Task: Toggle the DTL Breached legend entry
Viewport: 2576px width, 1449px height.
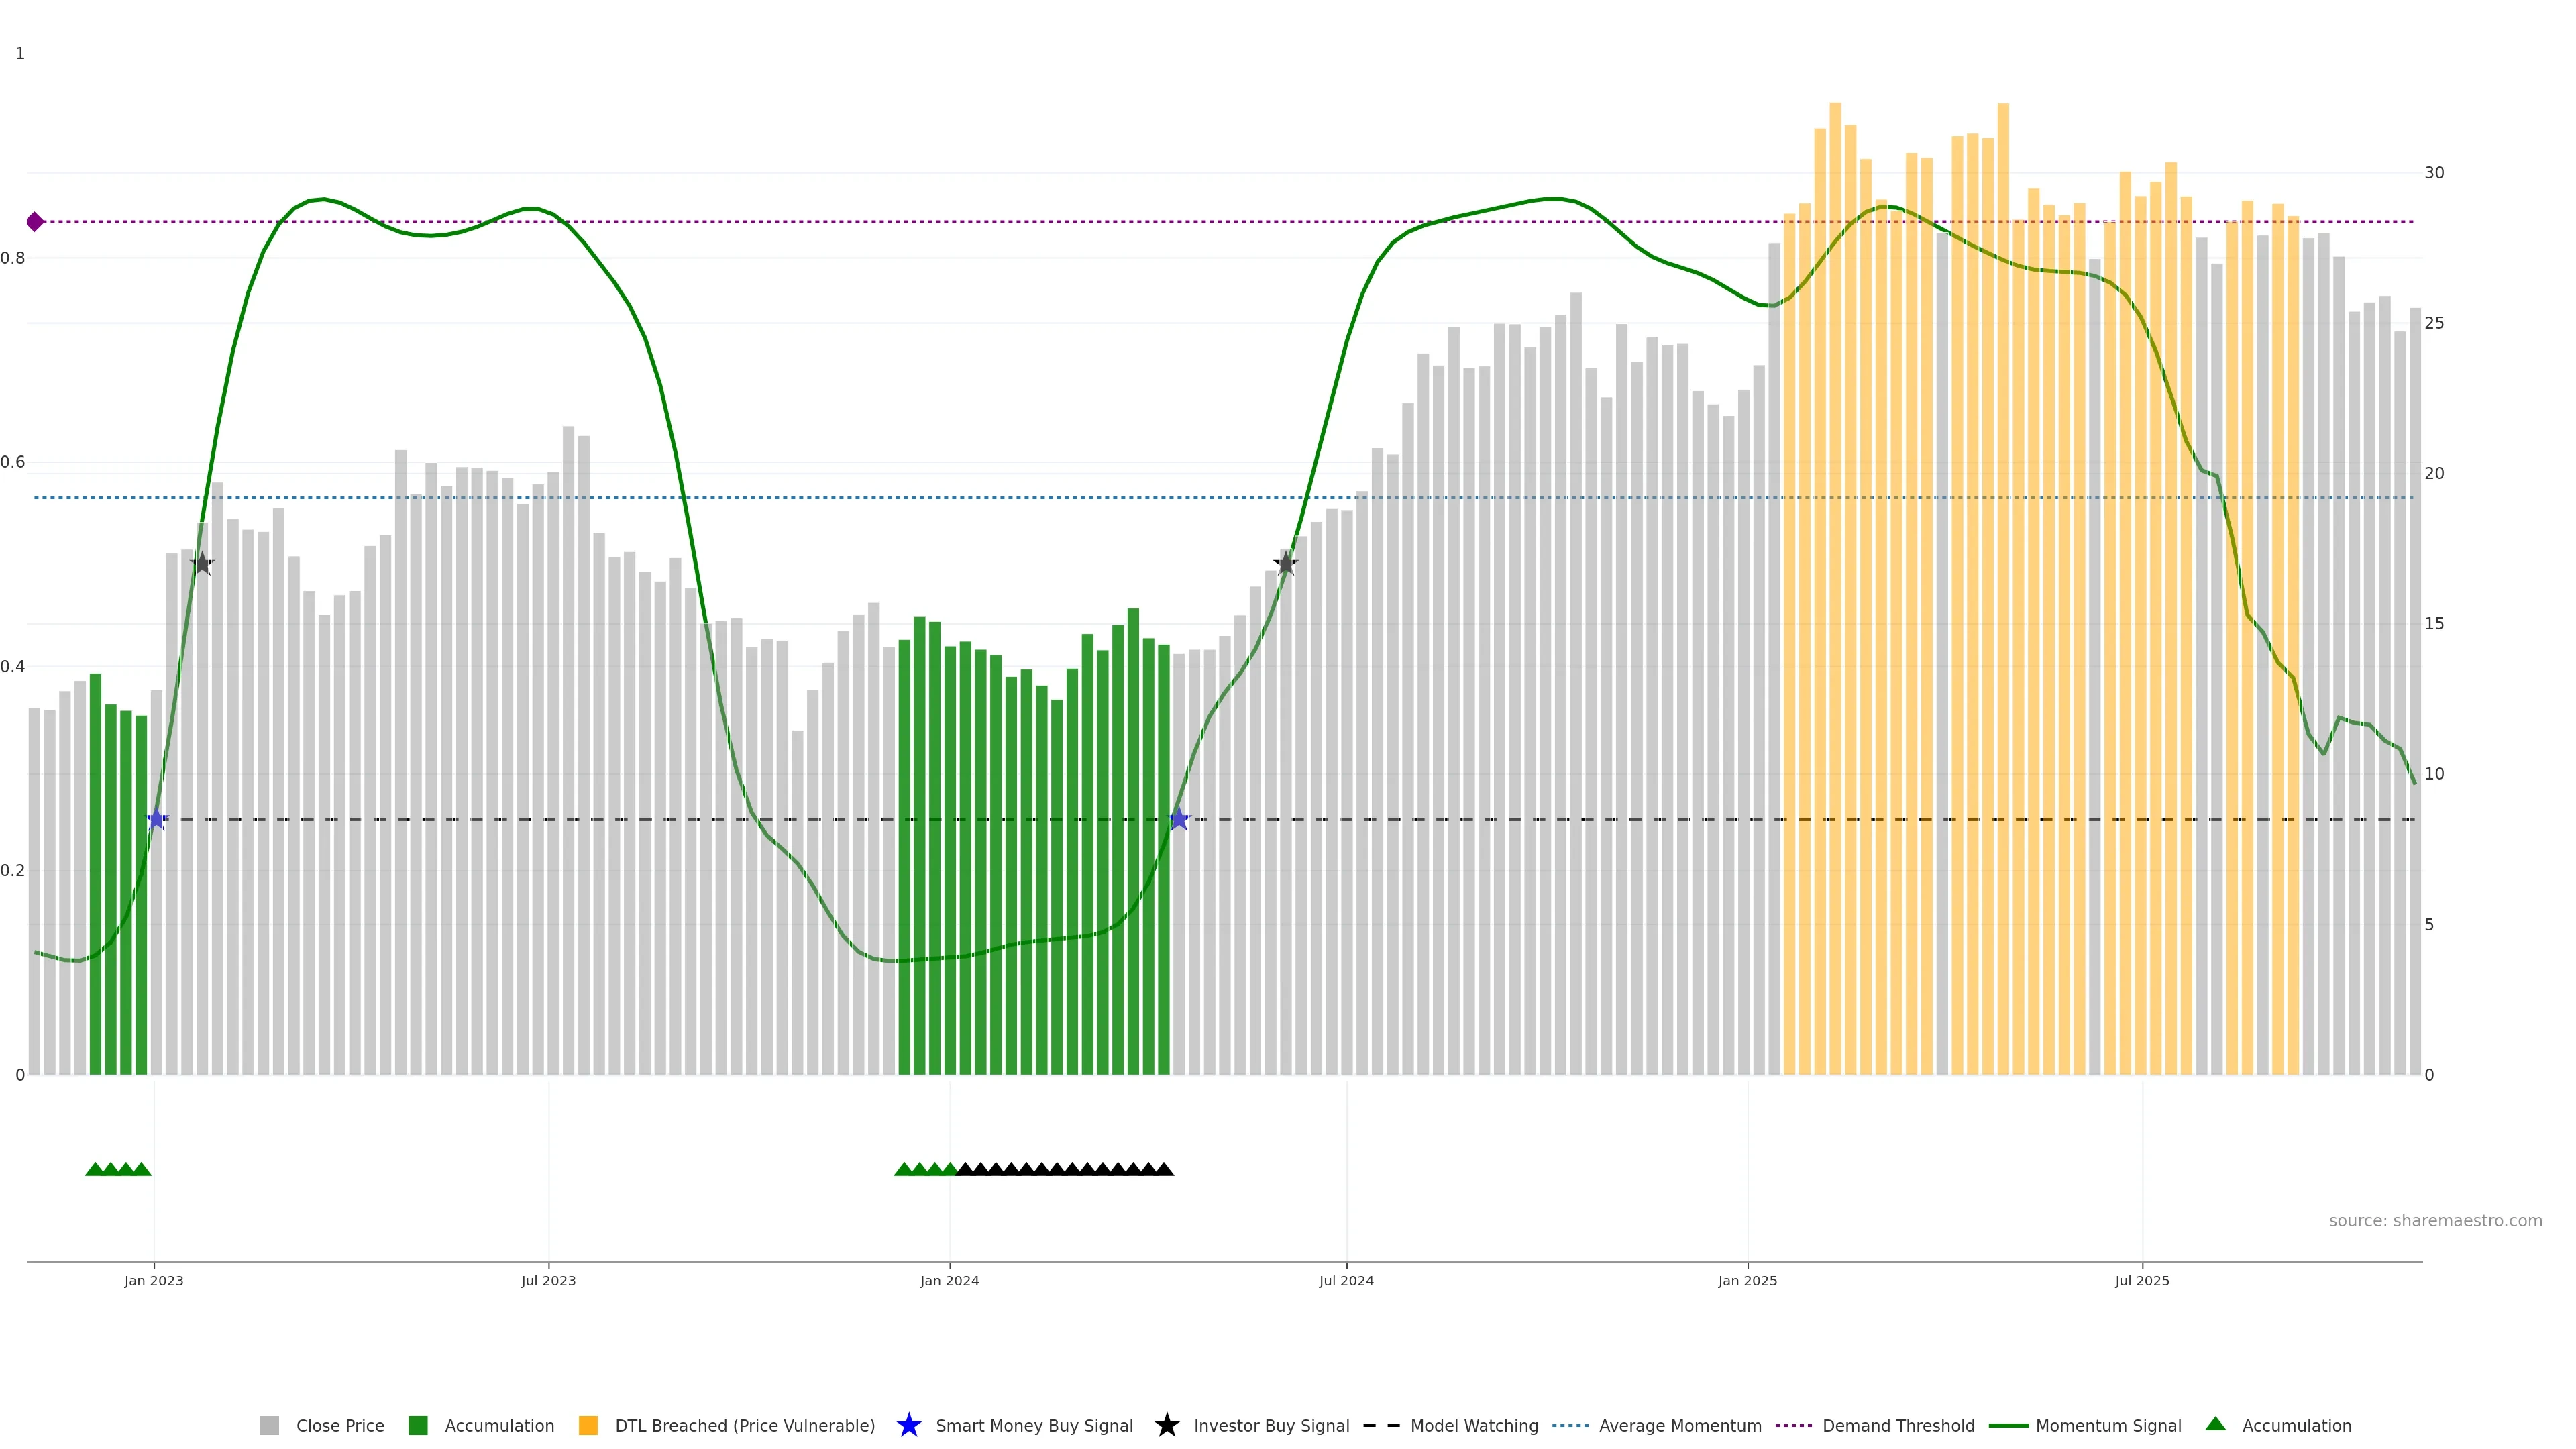Action: (744, 1425)
